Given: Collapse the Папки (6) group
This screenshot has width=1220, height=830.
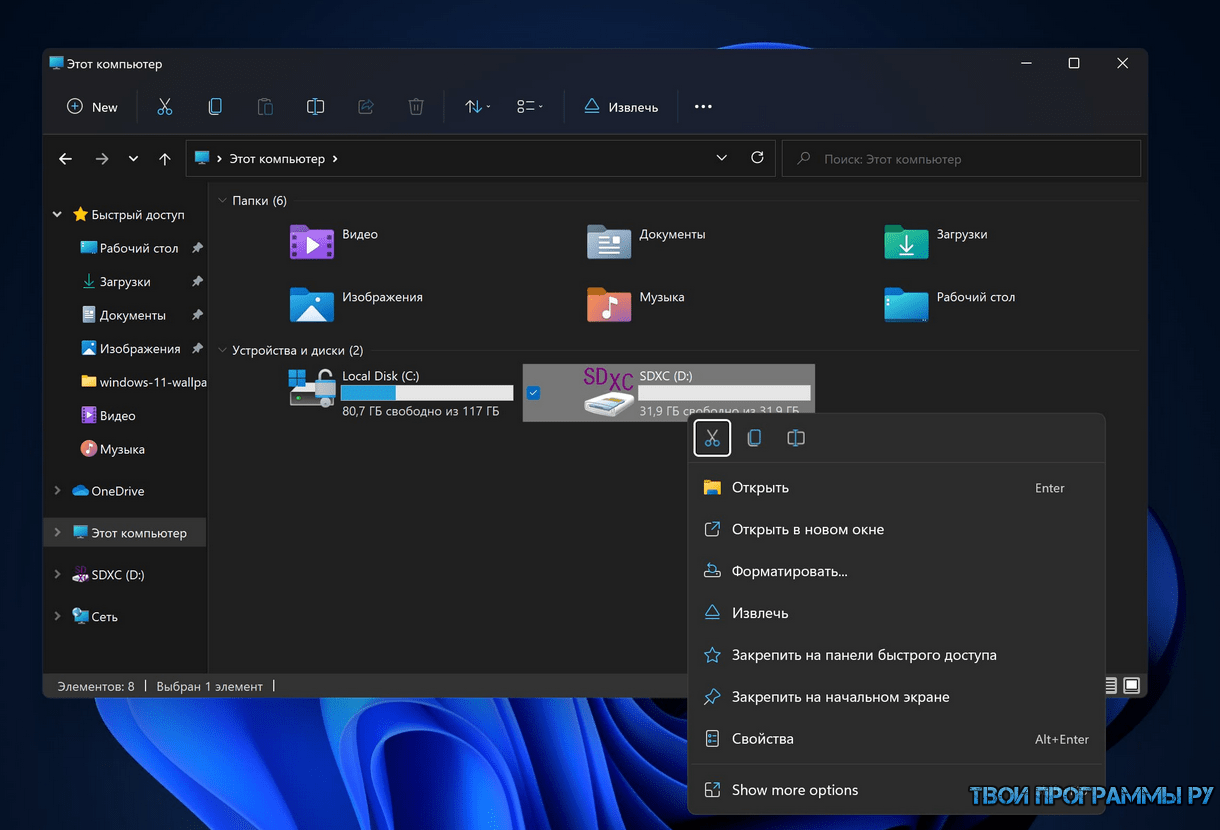Looking at the screenshot, I should [222, 201].
